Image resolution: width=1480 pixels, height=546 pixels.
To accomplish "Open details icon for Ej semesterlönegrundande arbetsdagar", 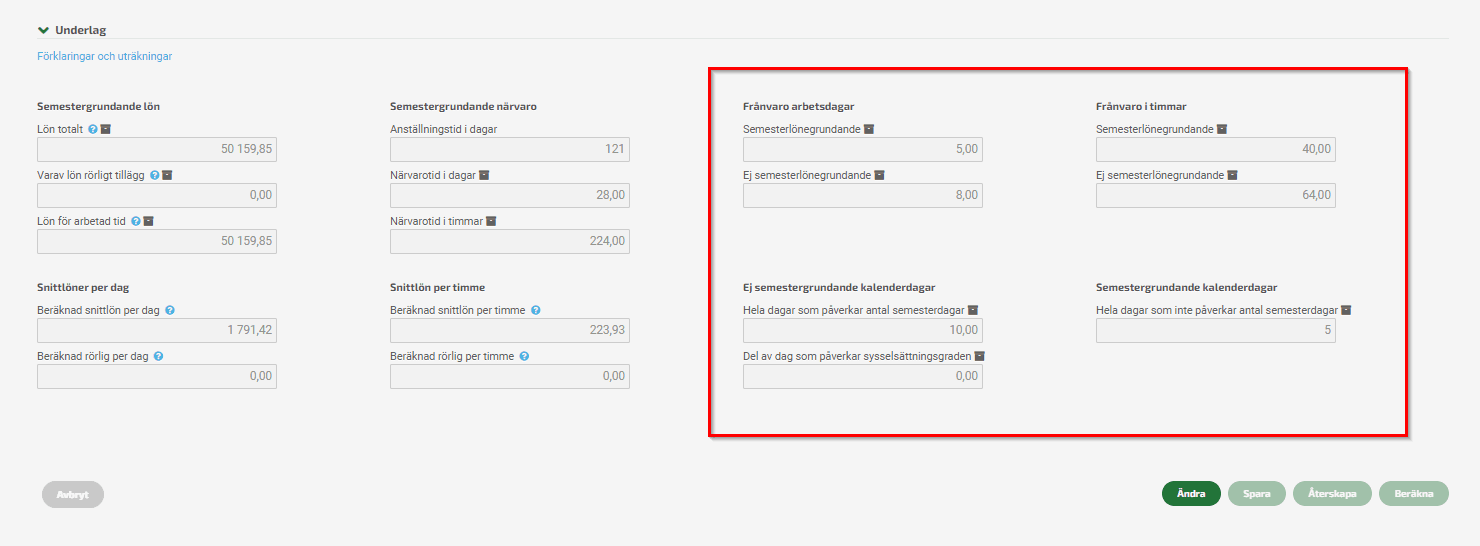I will 880,175.
